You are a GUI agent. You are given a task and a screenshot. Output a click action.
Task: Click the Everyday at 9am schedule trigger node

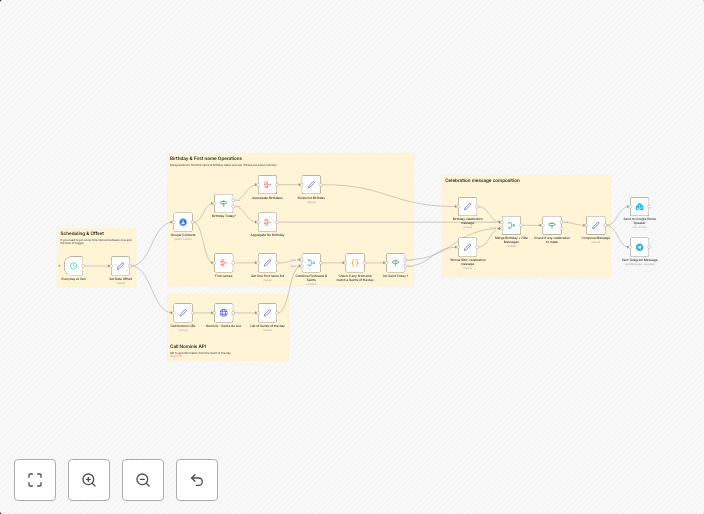73,267
